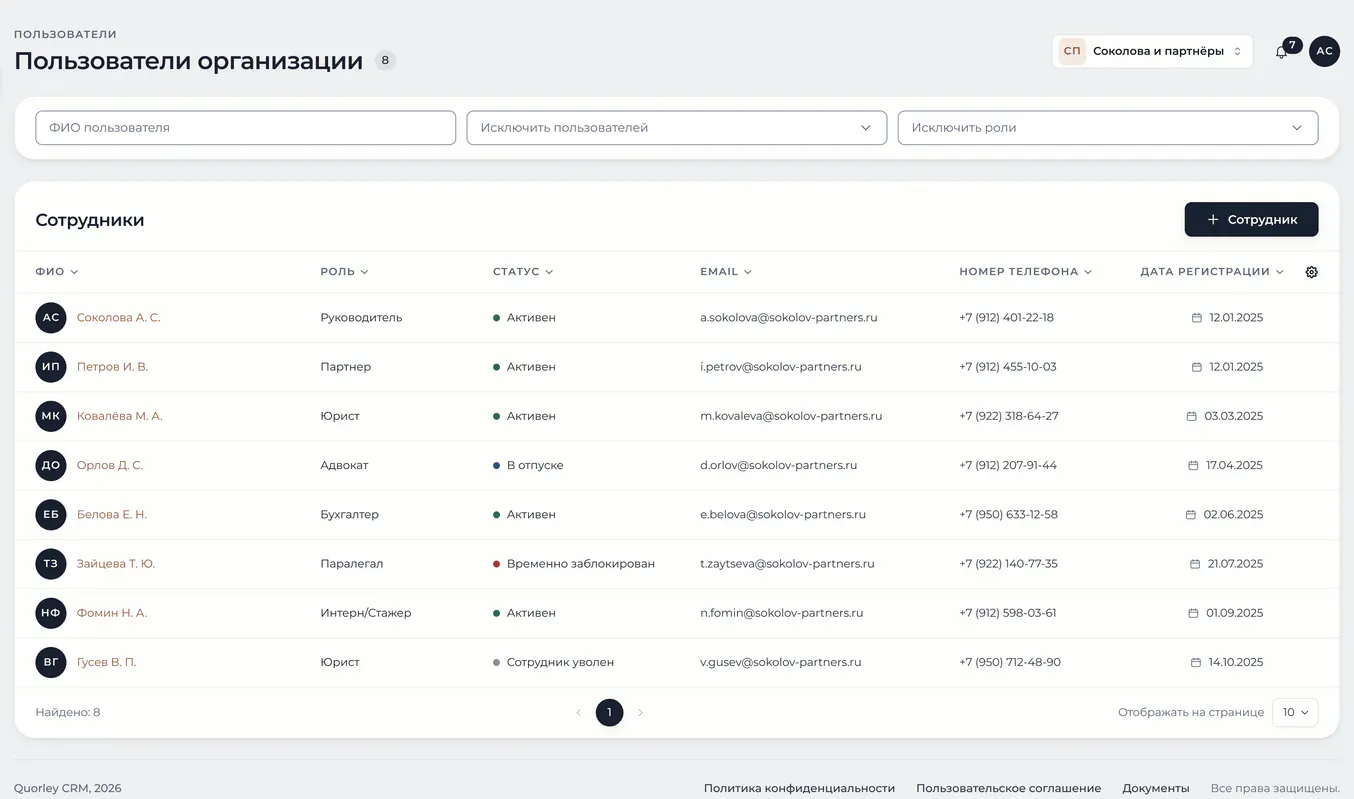Viewport: 1354px width, 799px height.
Task: Open Пользовательское соглашение link
Action: tap(1008, 788)
